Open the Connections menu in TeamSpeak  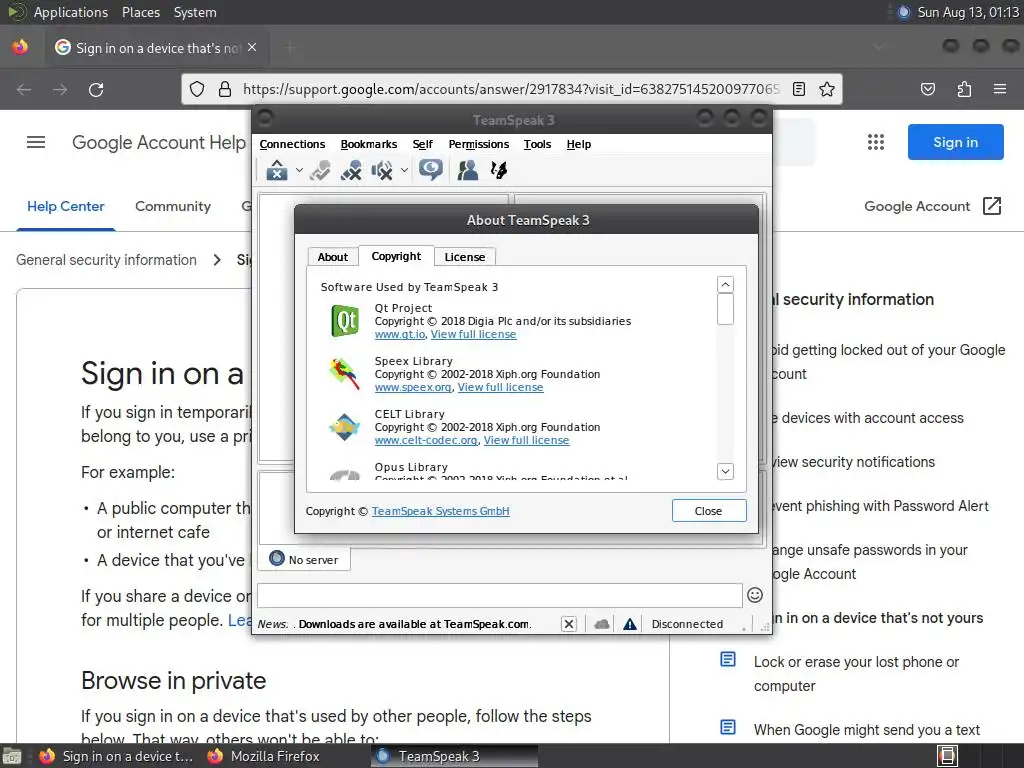coord(292,144)
